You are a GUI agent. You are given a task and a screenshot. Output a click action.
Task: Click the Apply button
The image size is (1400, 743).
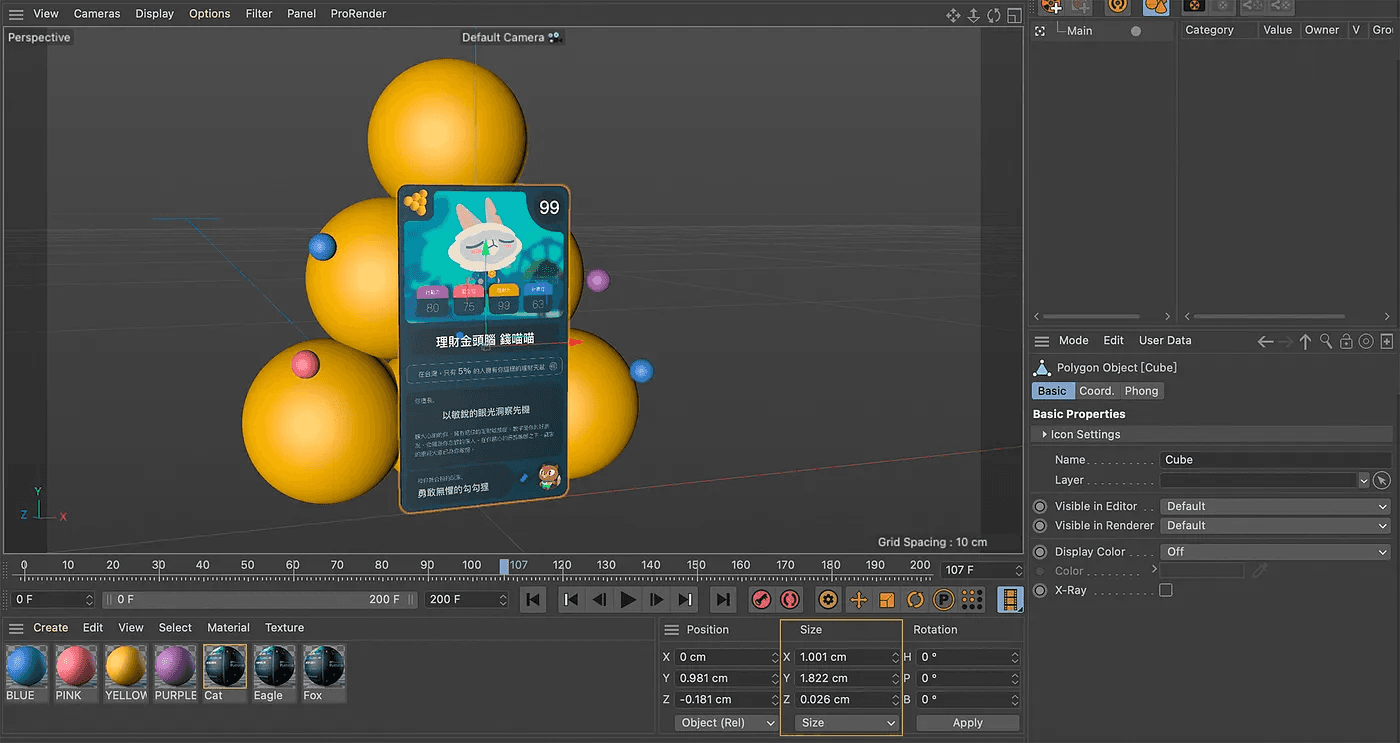click(x=967, y=723)
